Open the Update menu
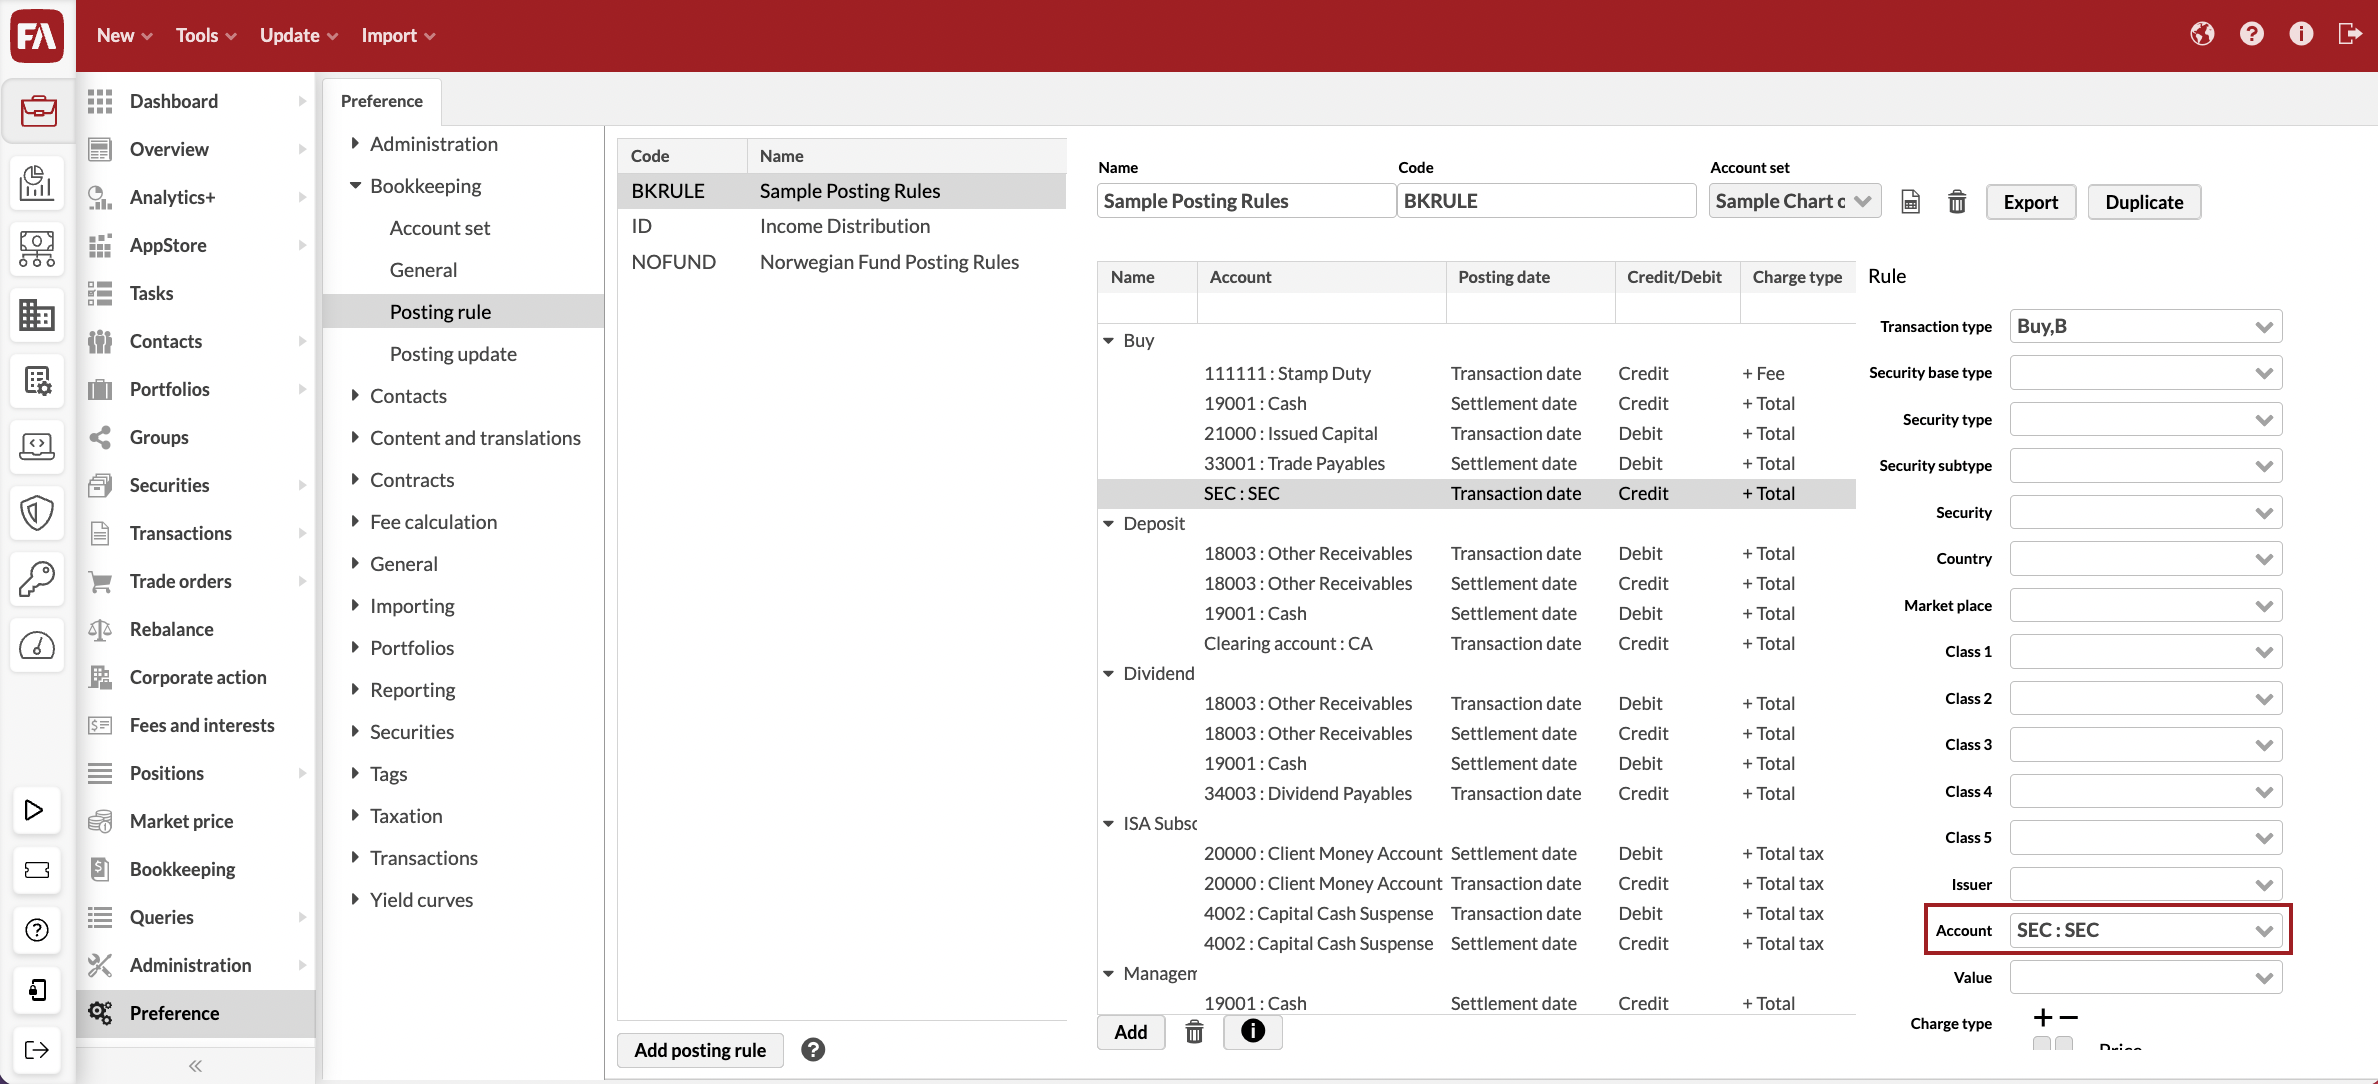Image resolution: width=2378 pixels, height=1084 pixels. (299, 35)
